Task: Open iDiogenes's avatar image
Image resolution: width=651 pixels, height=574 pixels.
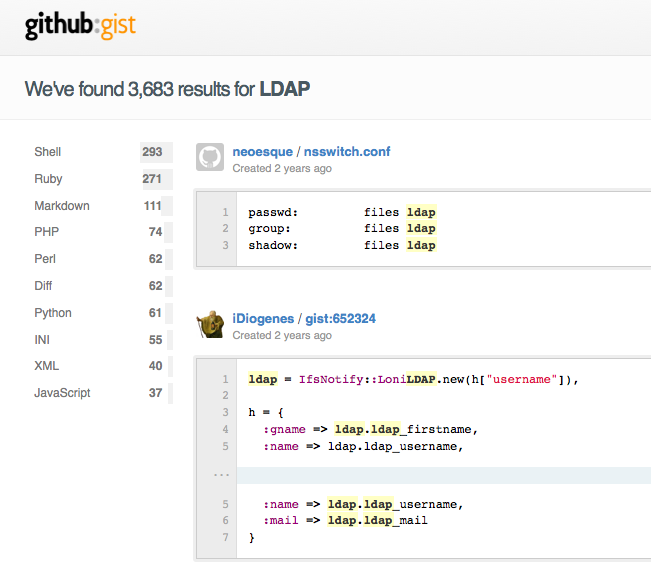Action: 210,324
